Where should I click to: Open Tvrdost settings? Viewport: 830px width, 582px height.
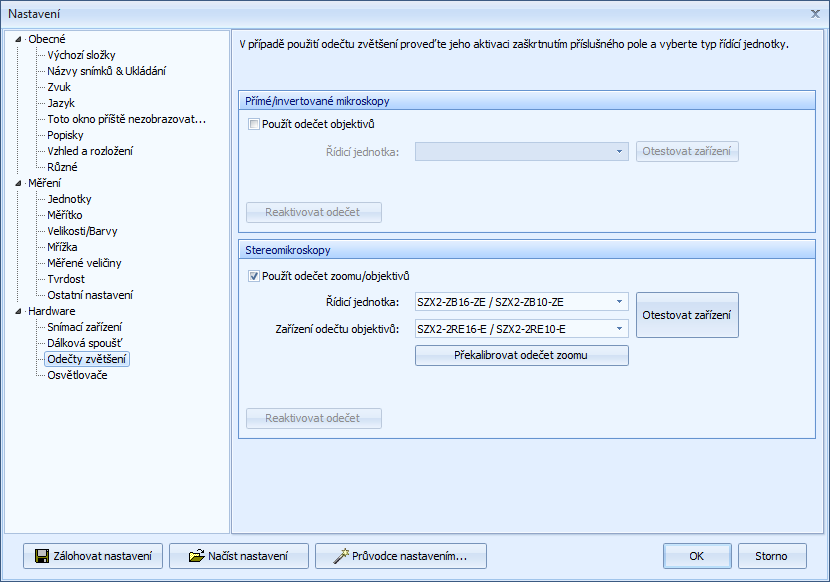pyautogui.click(x=66, y=279)
